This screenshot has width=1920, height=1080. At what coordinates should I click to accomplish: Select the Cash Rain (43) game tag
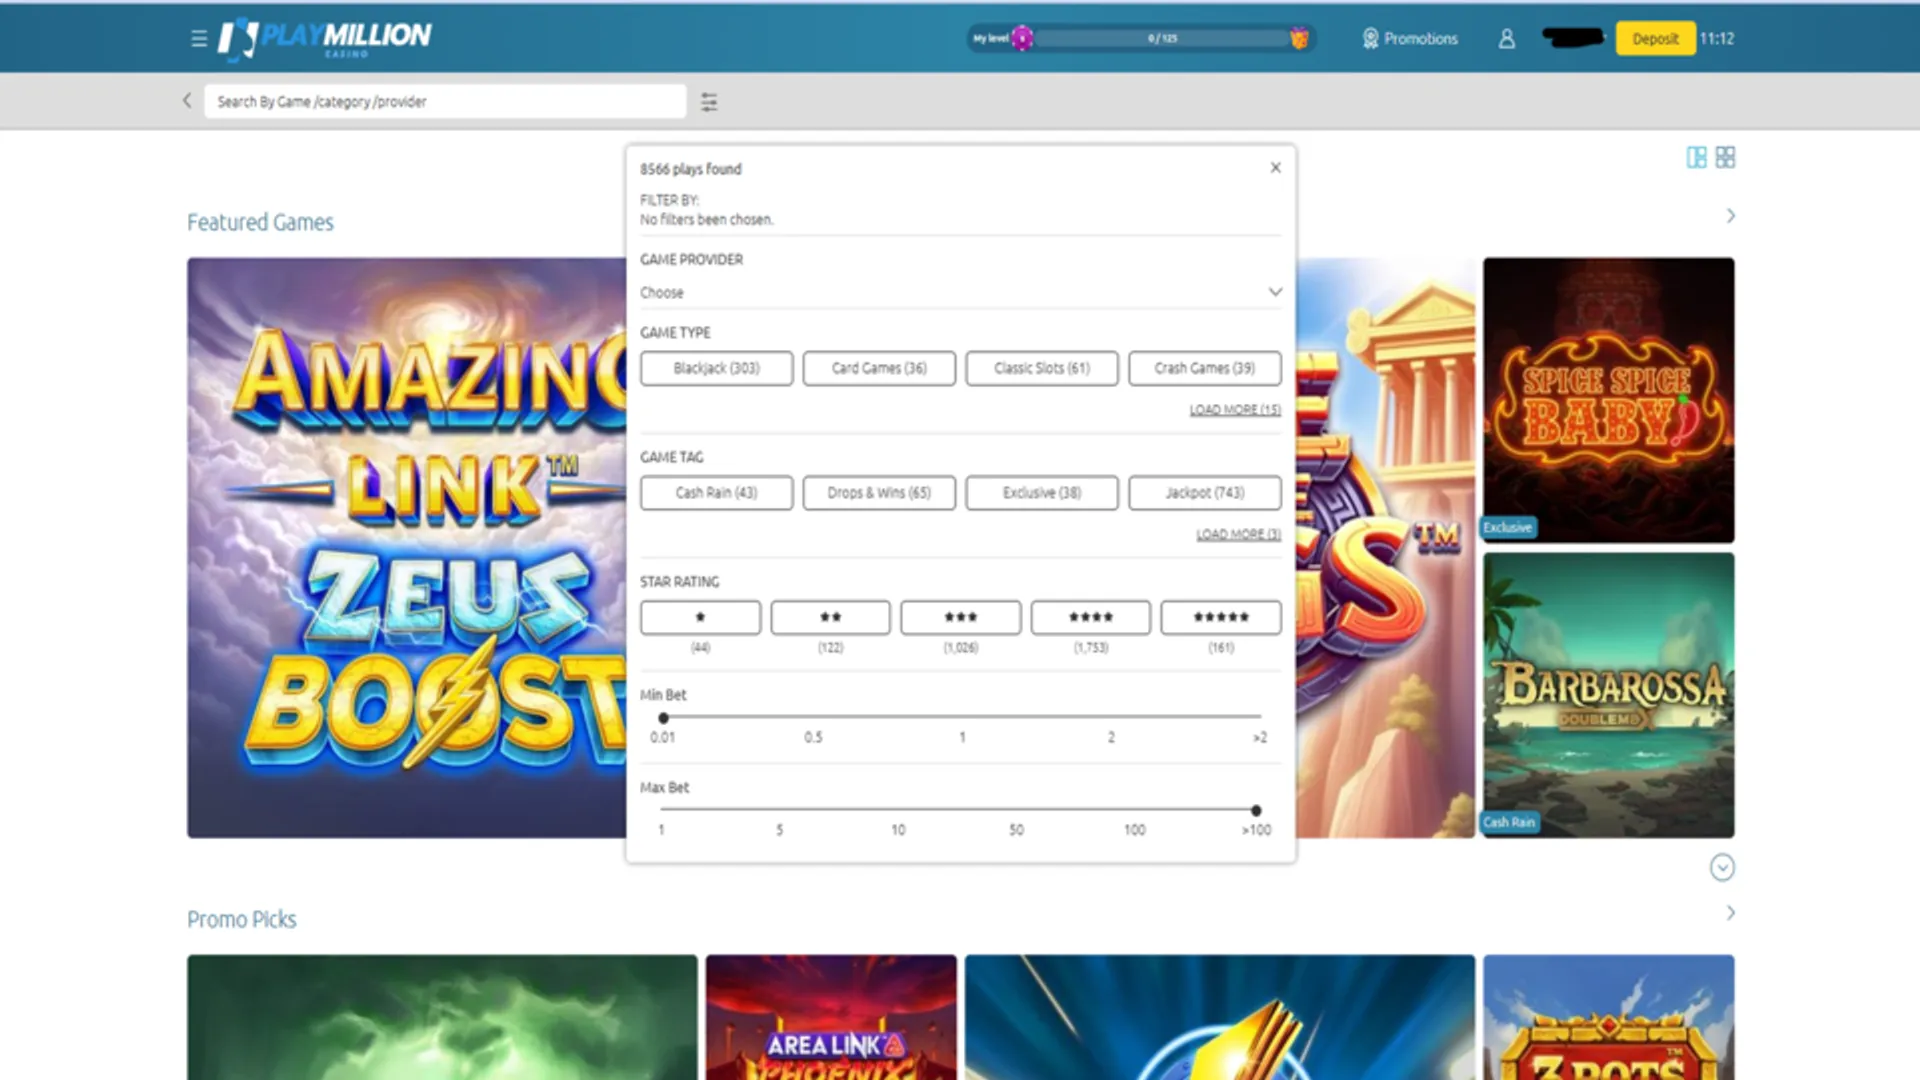717,493
